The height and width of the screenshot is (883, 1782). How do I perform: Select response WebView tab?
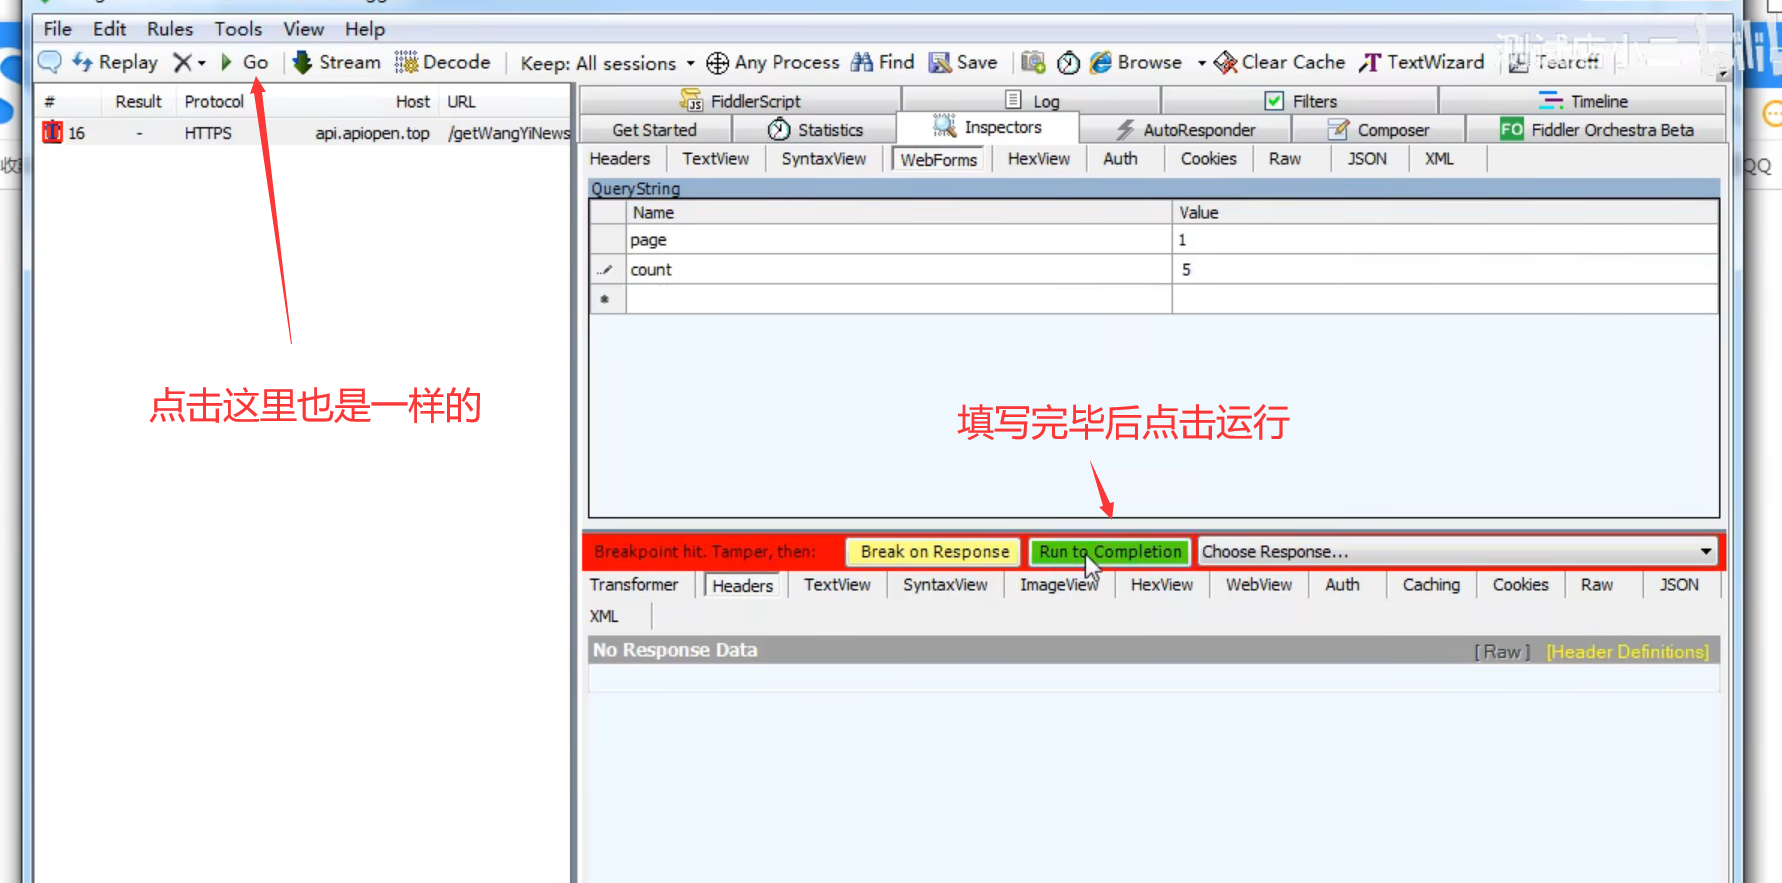(x=1259, y=585)
